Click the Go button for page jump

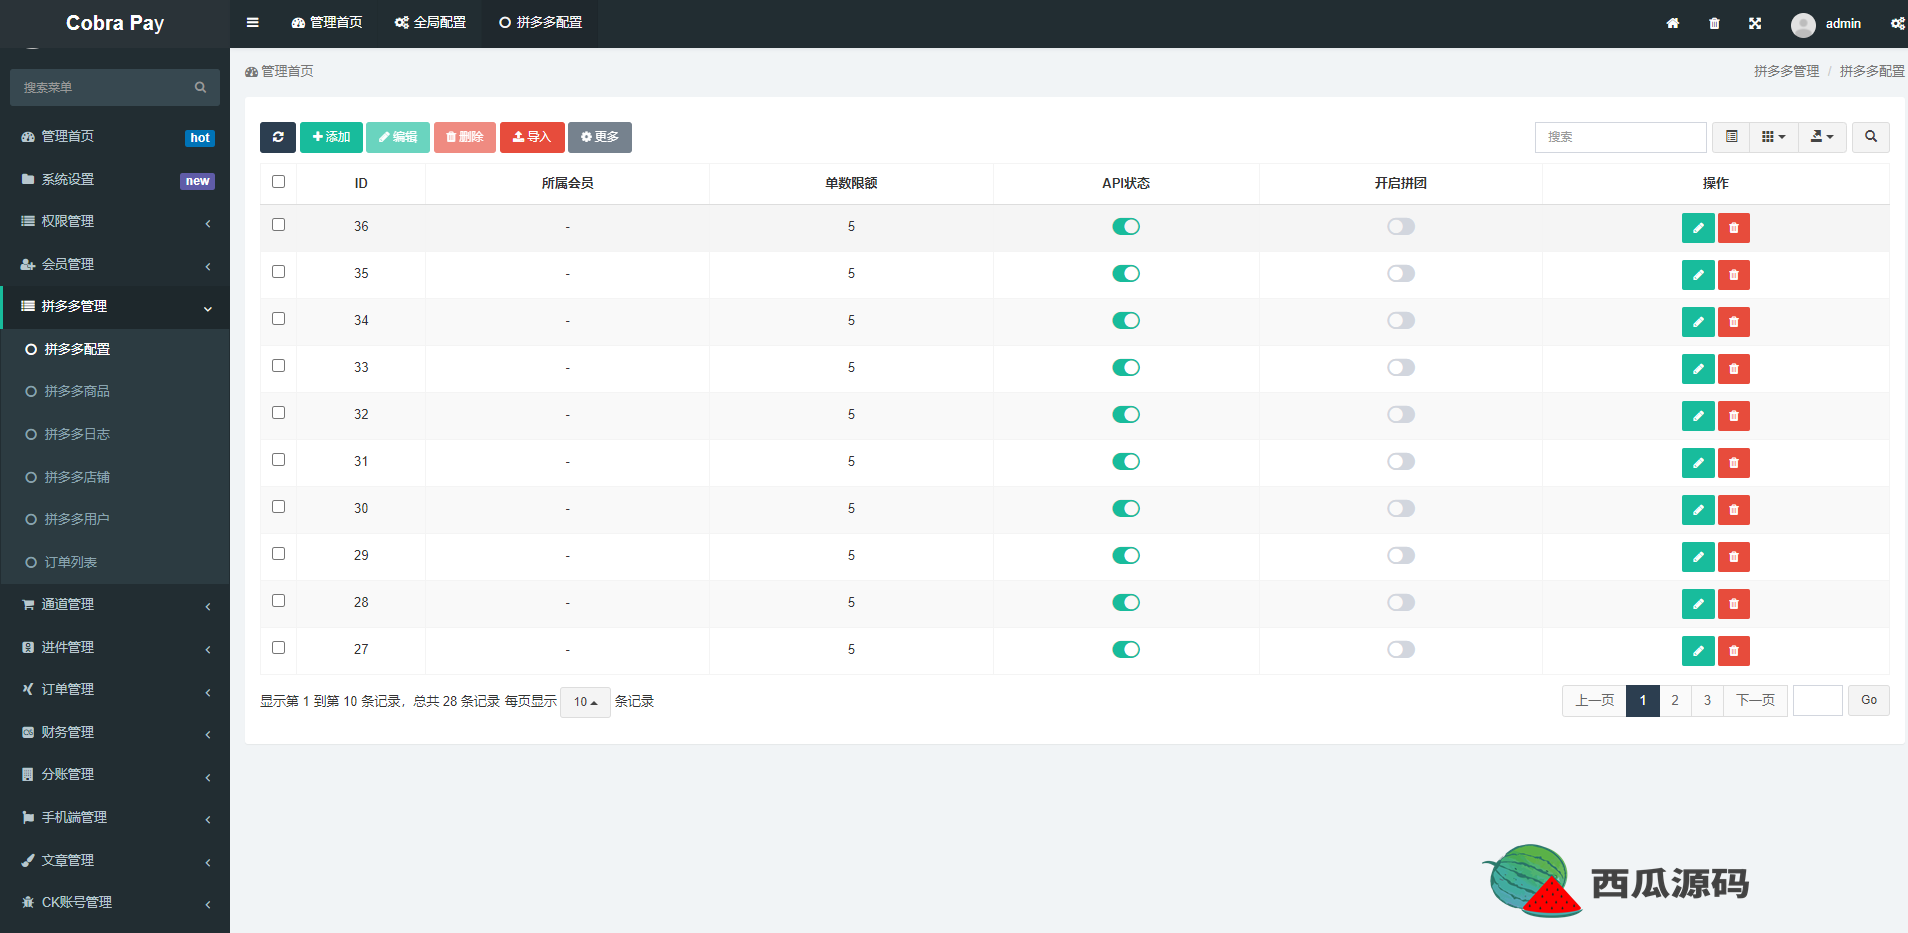pos(1869,701)
